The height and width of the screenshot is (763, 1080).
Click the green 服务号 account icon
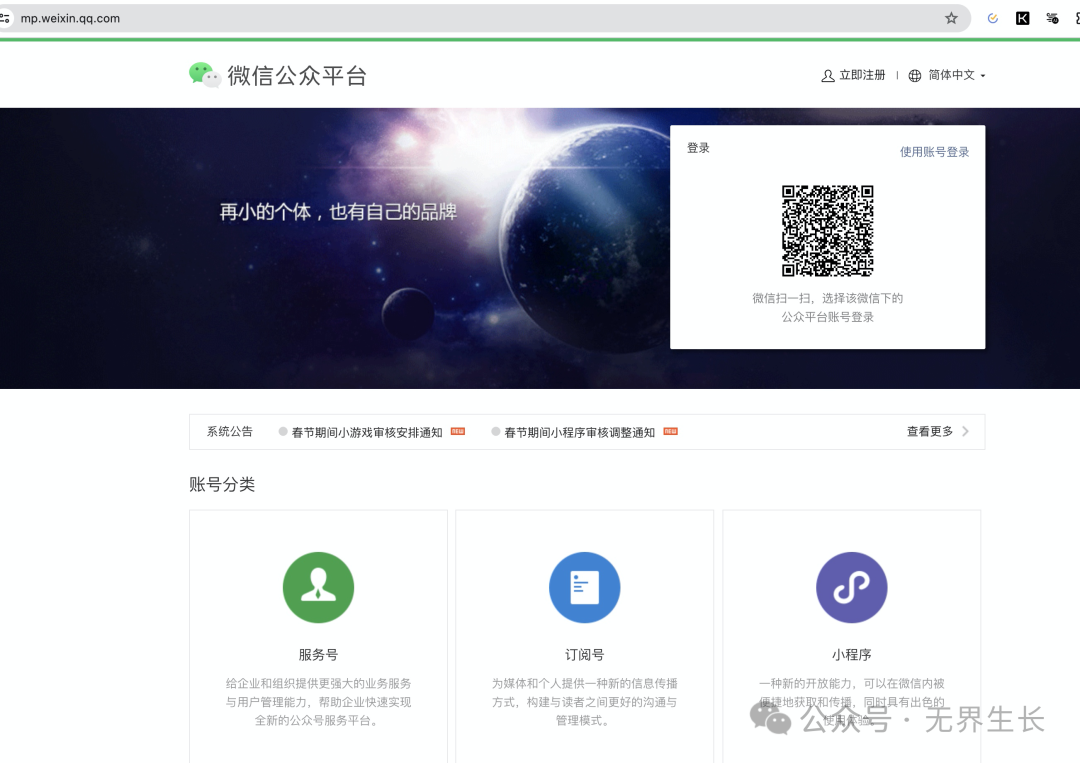(318, 587)
